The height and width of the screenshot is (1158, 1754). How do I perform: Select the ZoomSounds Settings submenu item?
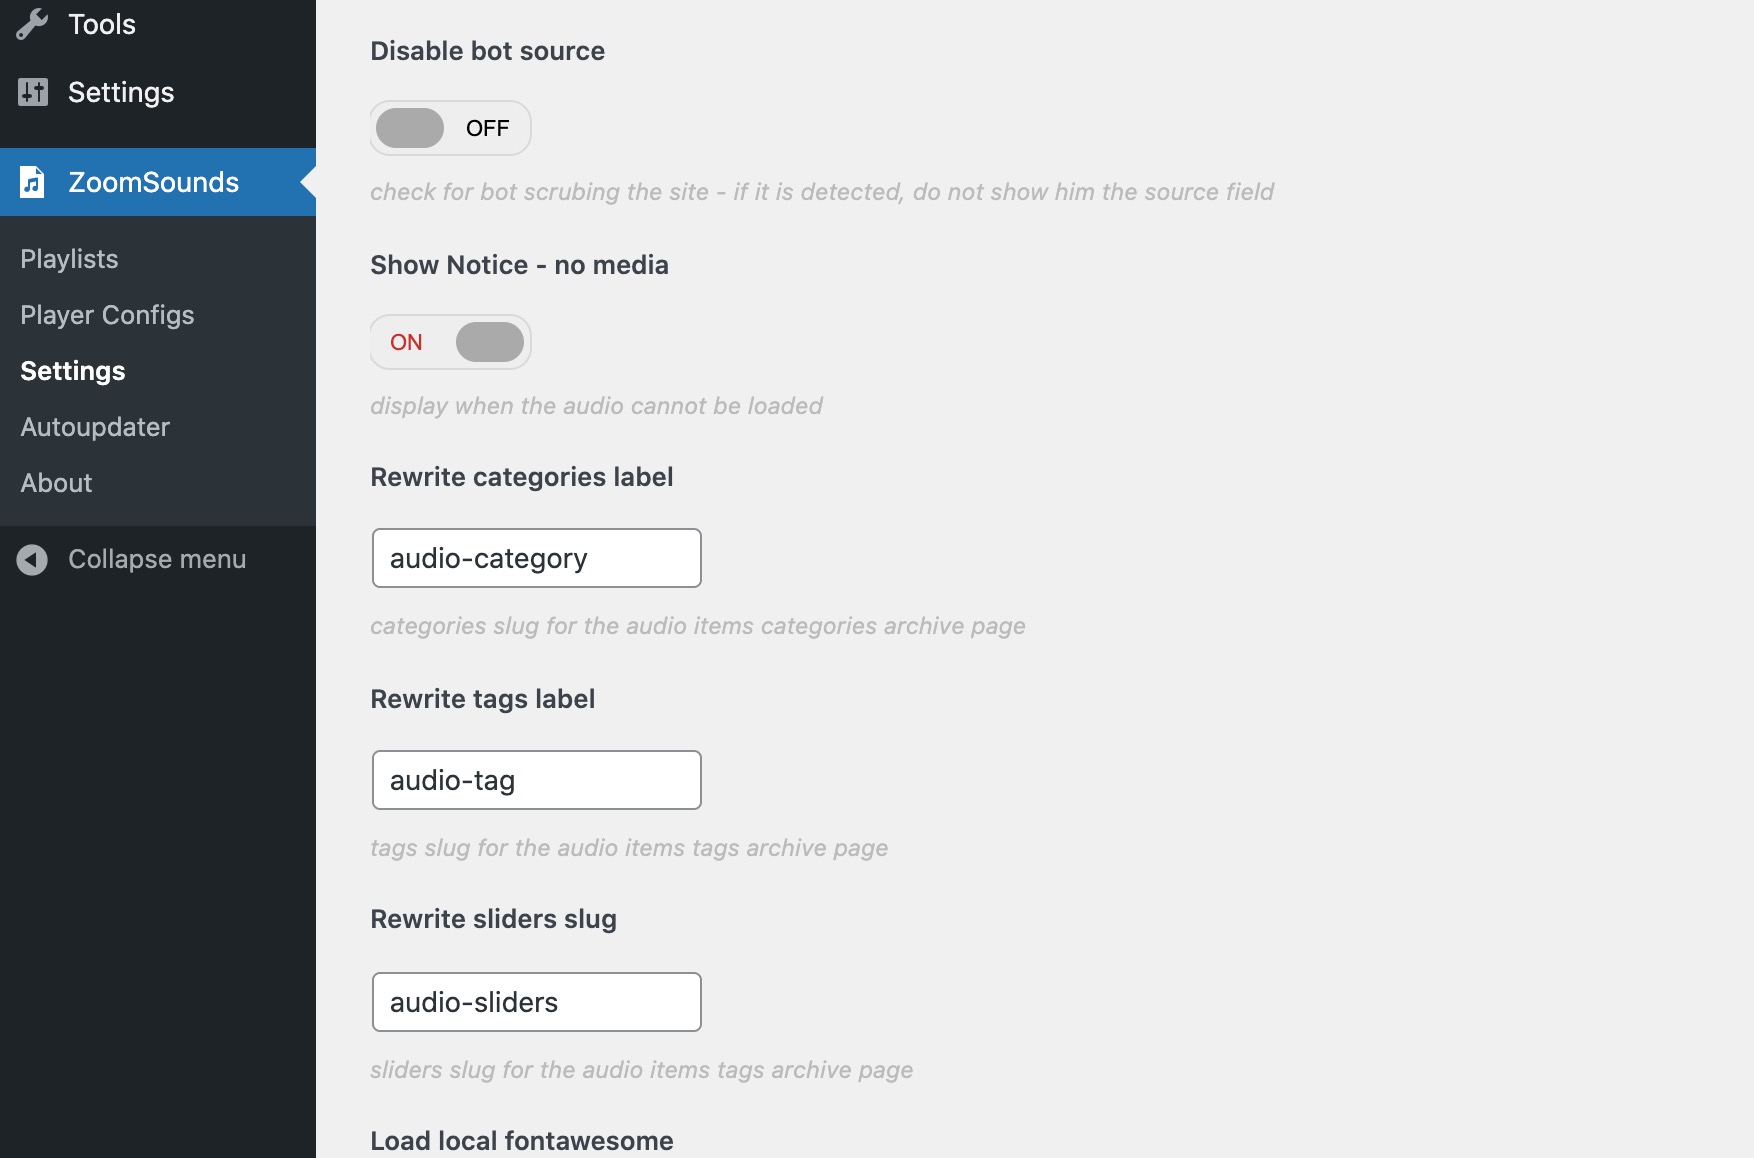[x=73, y=371]
